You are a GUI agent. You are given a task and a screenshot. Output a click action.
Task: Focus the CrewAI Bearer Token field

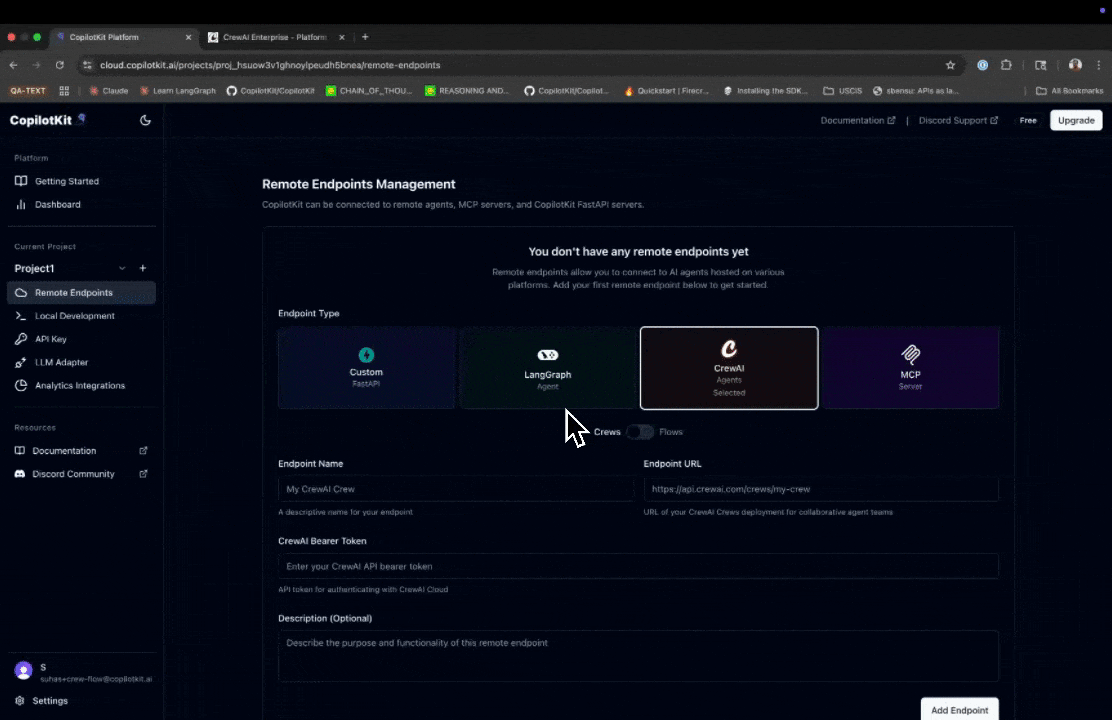tap(638, 566)
